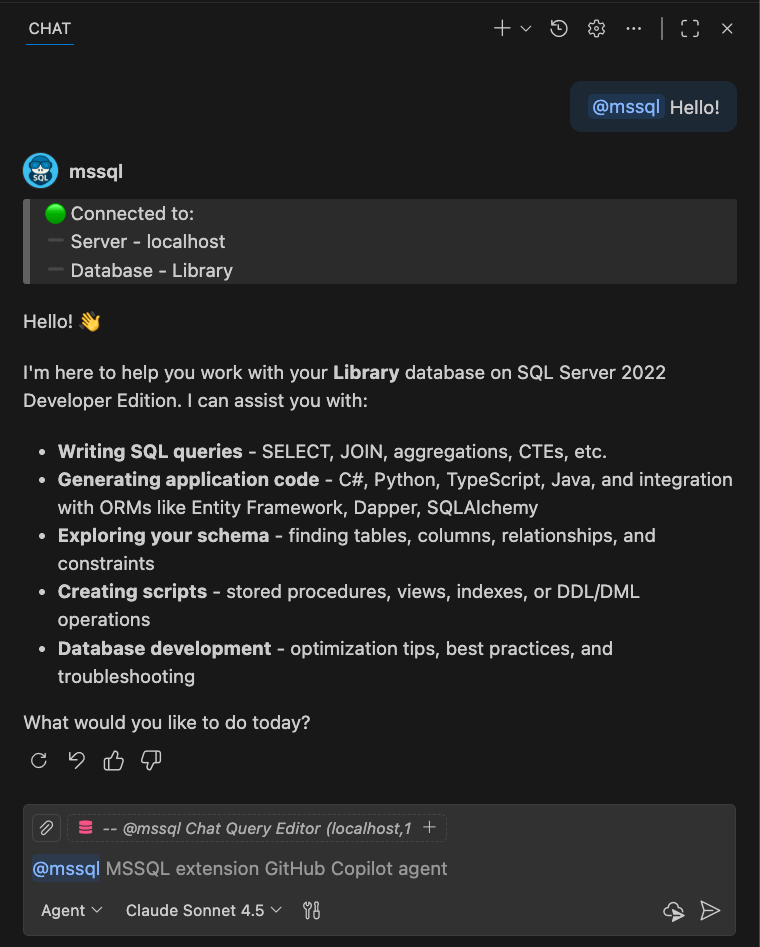This screenshot has height=947, width=760.
Task: Attach a file using the paperclip icon
Action: (46, 827)
